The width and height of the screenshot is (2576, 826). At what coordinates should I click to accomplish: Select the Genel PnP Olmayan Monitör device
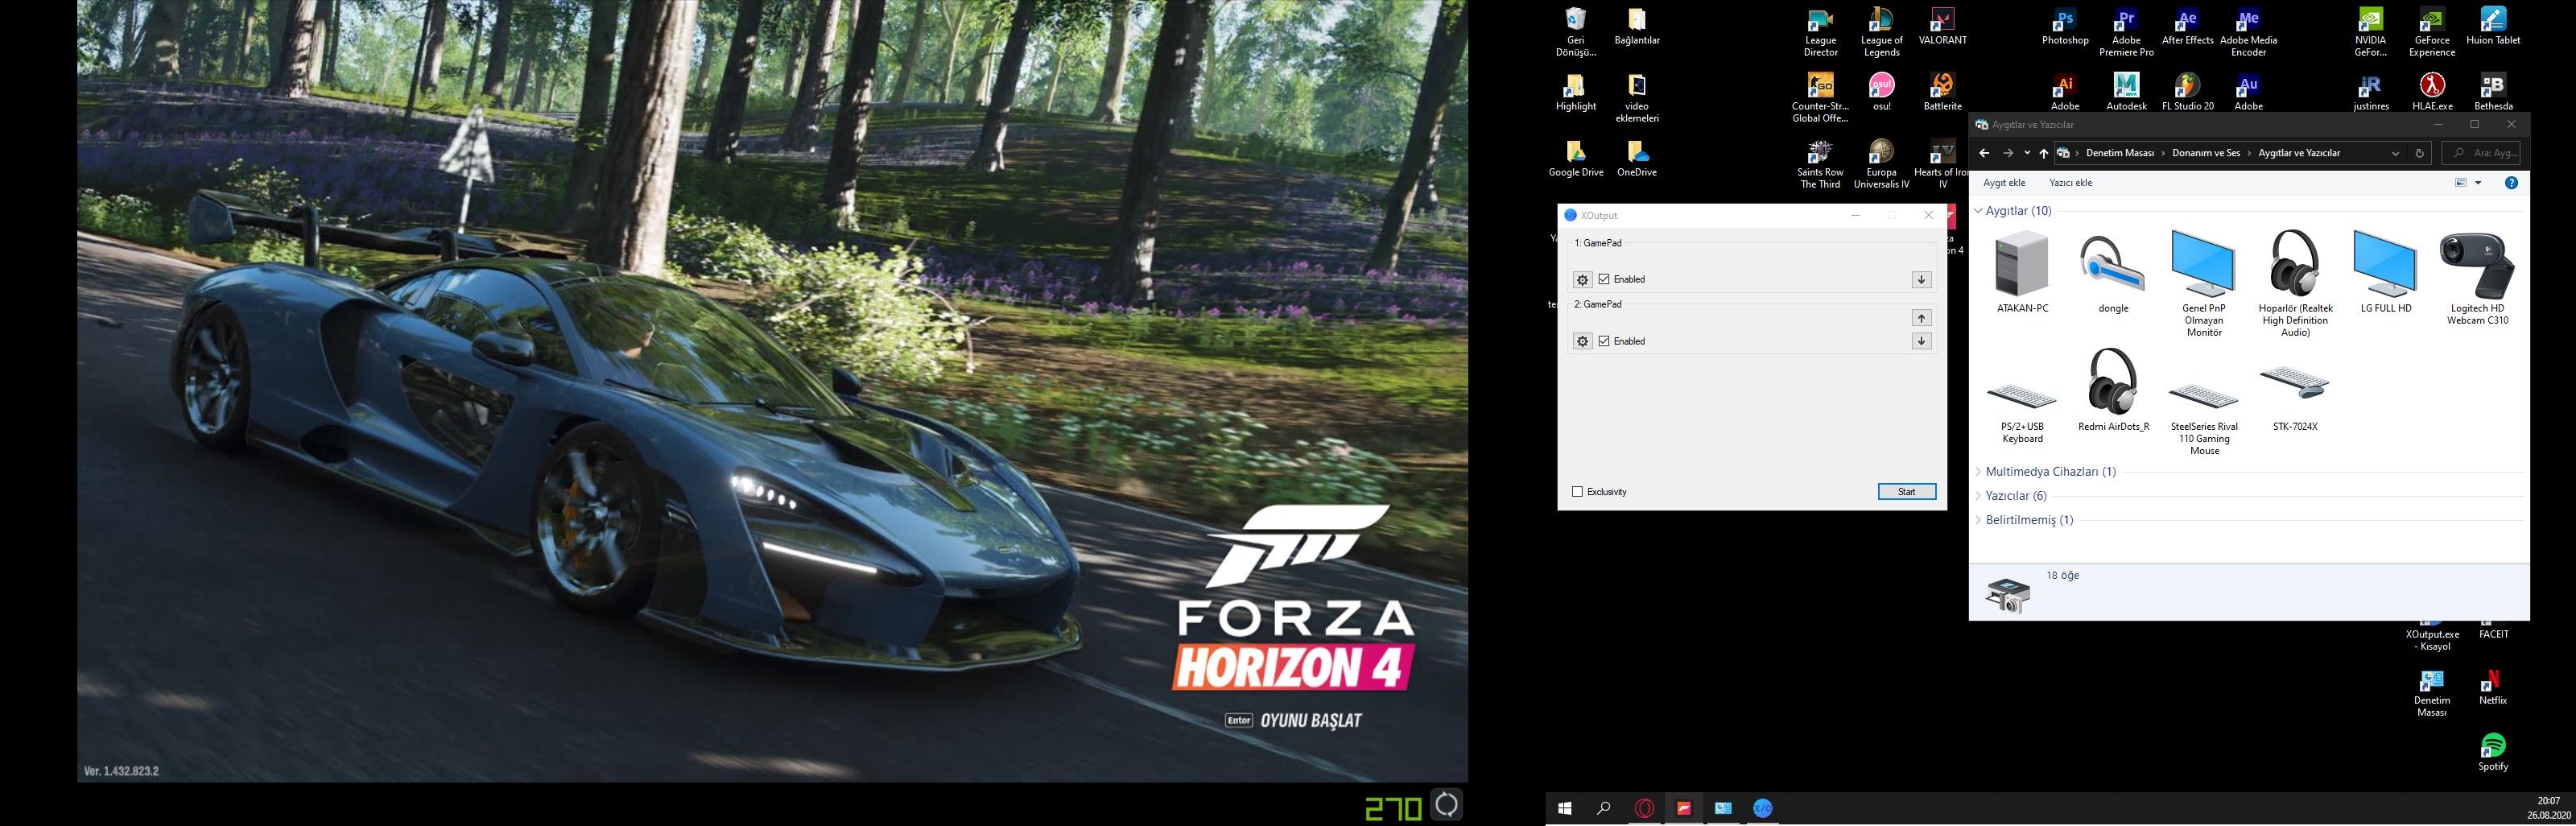[x=2204, y=284]
